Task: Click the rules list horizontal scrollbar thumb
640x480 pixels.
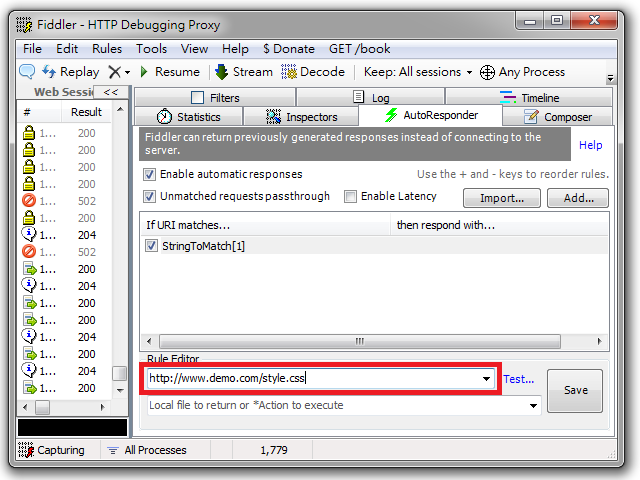Action: tap(360, 341)
